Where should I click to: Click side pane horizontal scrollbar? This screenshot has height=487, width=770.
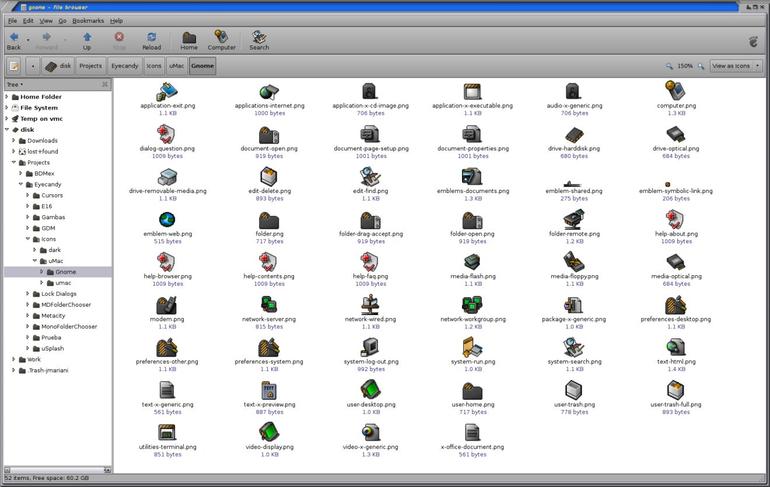(57, 470)
